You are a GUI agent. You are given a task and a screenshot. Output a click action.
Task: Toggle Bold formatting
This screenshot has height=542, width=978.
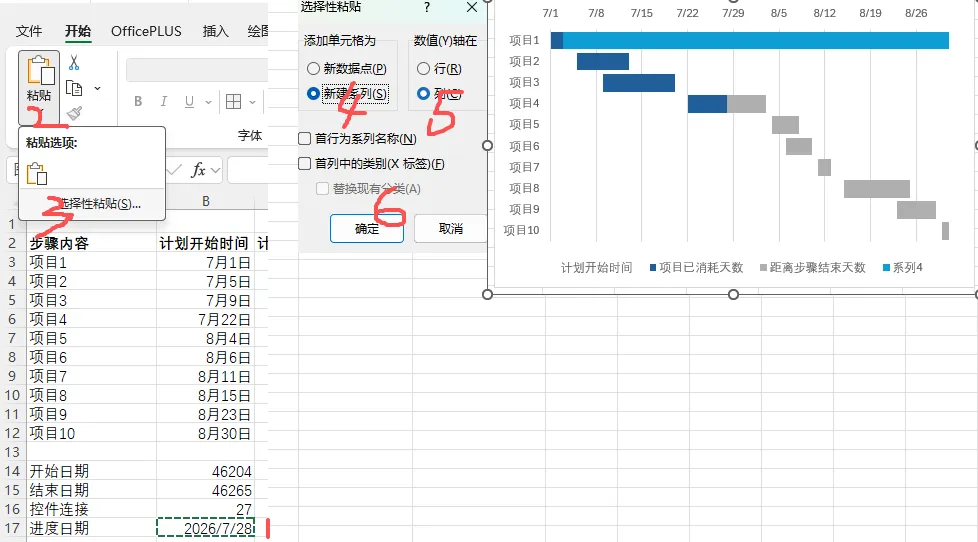point(138,101)
